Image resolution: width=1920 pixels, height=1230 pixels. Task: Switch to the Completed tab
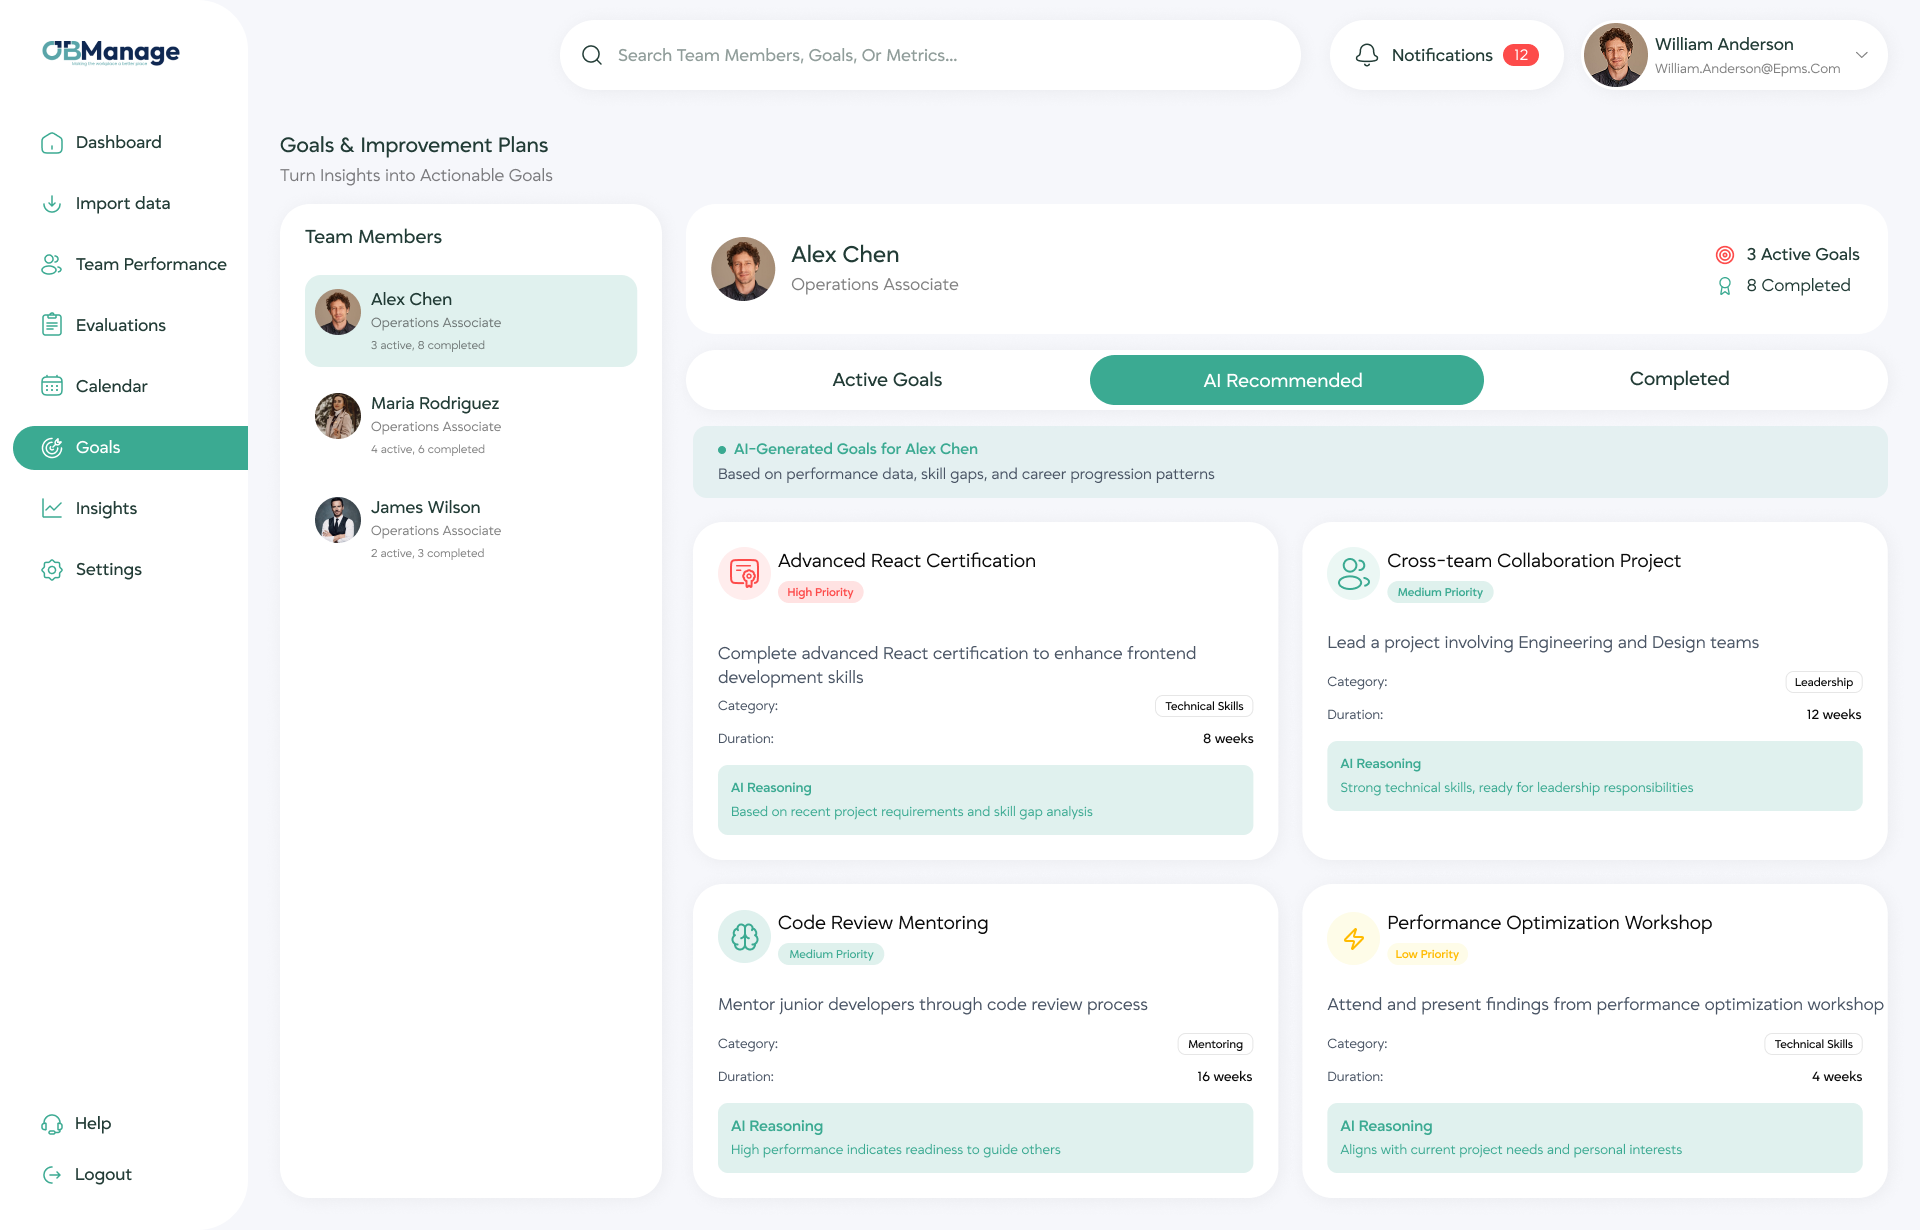tap(1679, 379)
